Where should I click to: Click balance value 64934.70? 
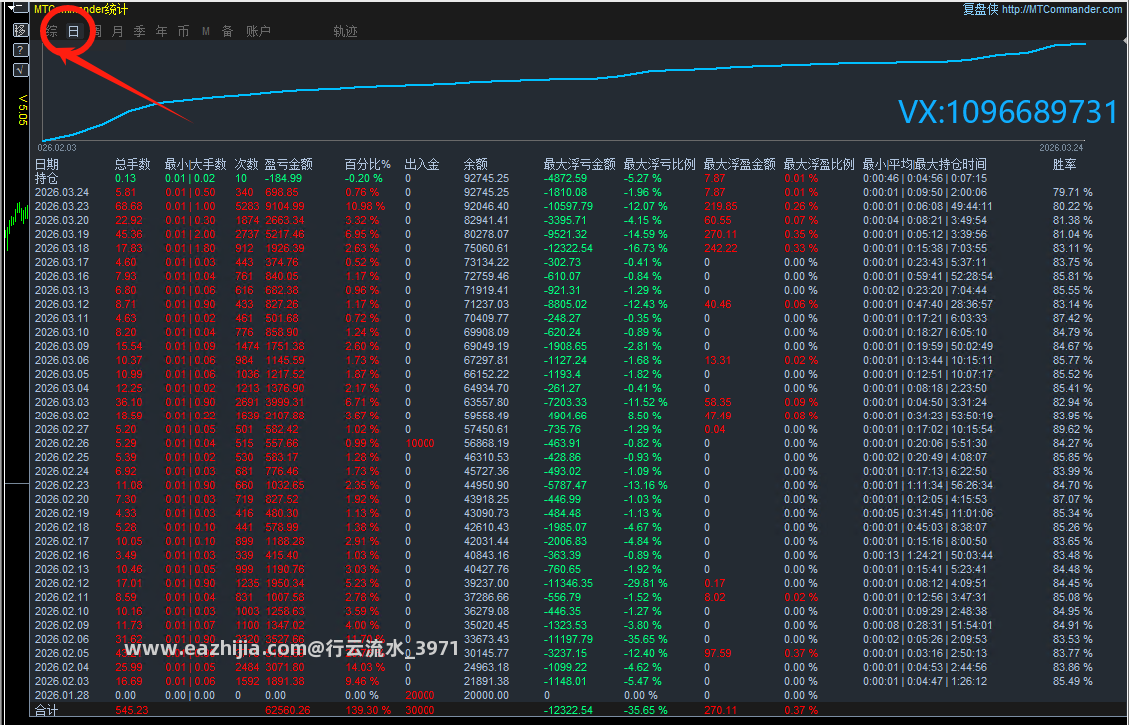tap(486, 388)
